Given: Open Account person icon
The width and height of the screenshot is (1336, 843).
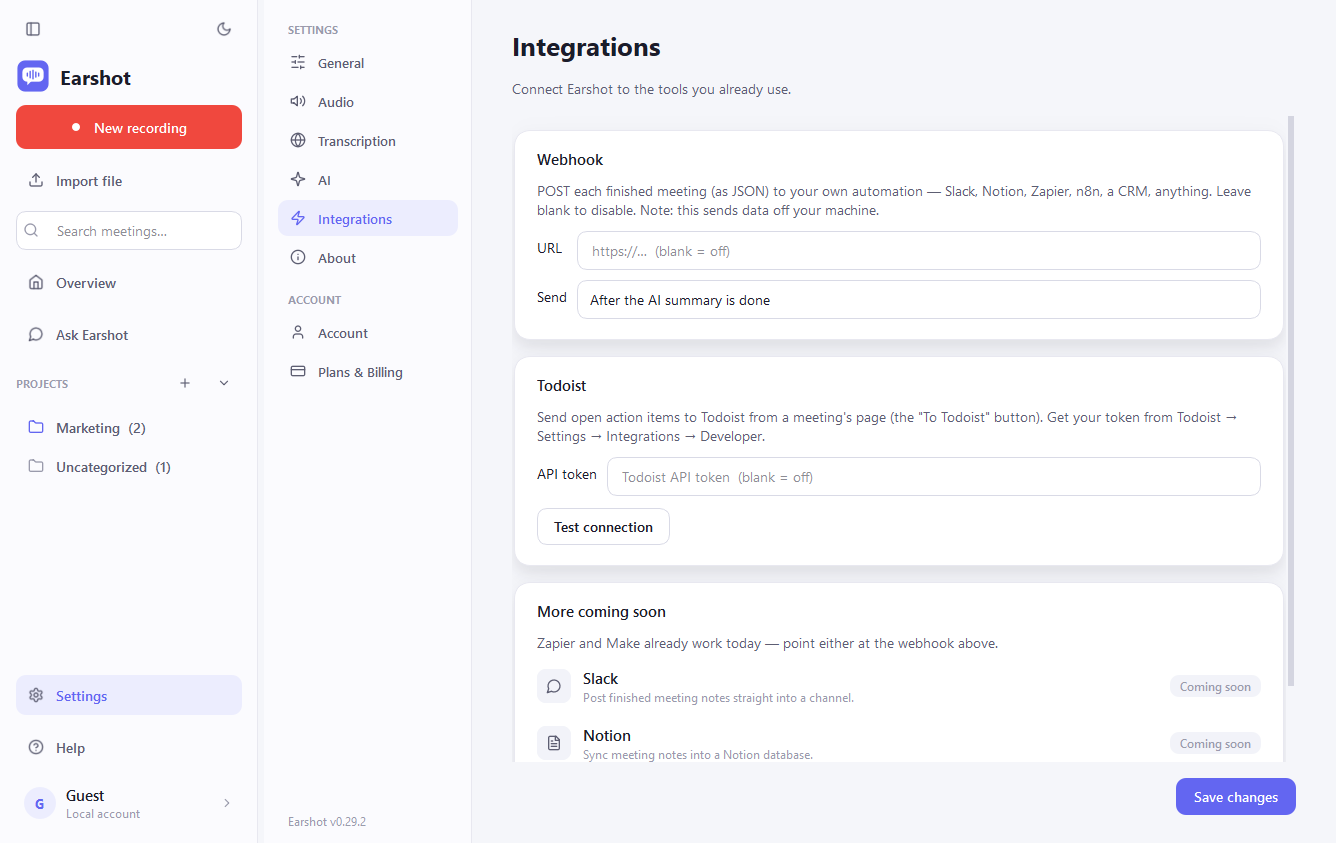Looking at the screenshot, I should [298, 332].
